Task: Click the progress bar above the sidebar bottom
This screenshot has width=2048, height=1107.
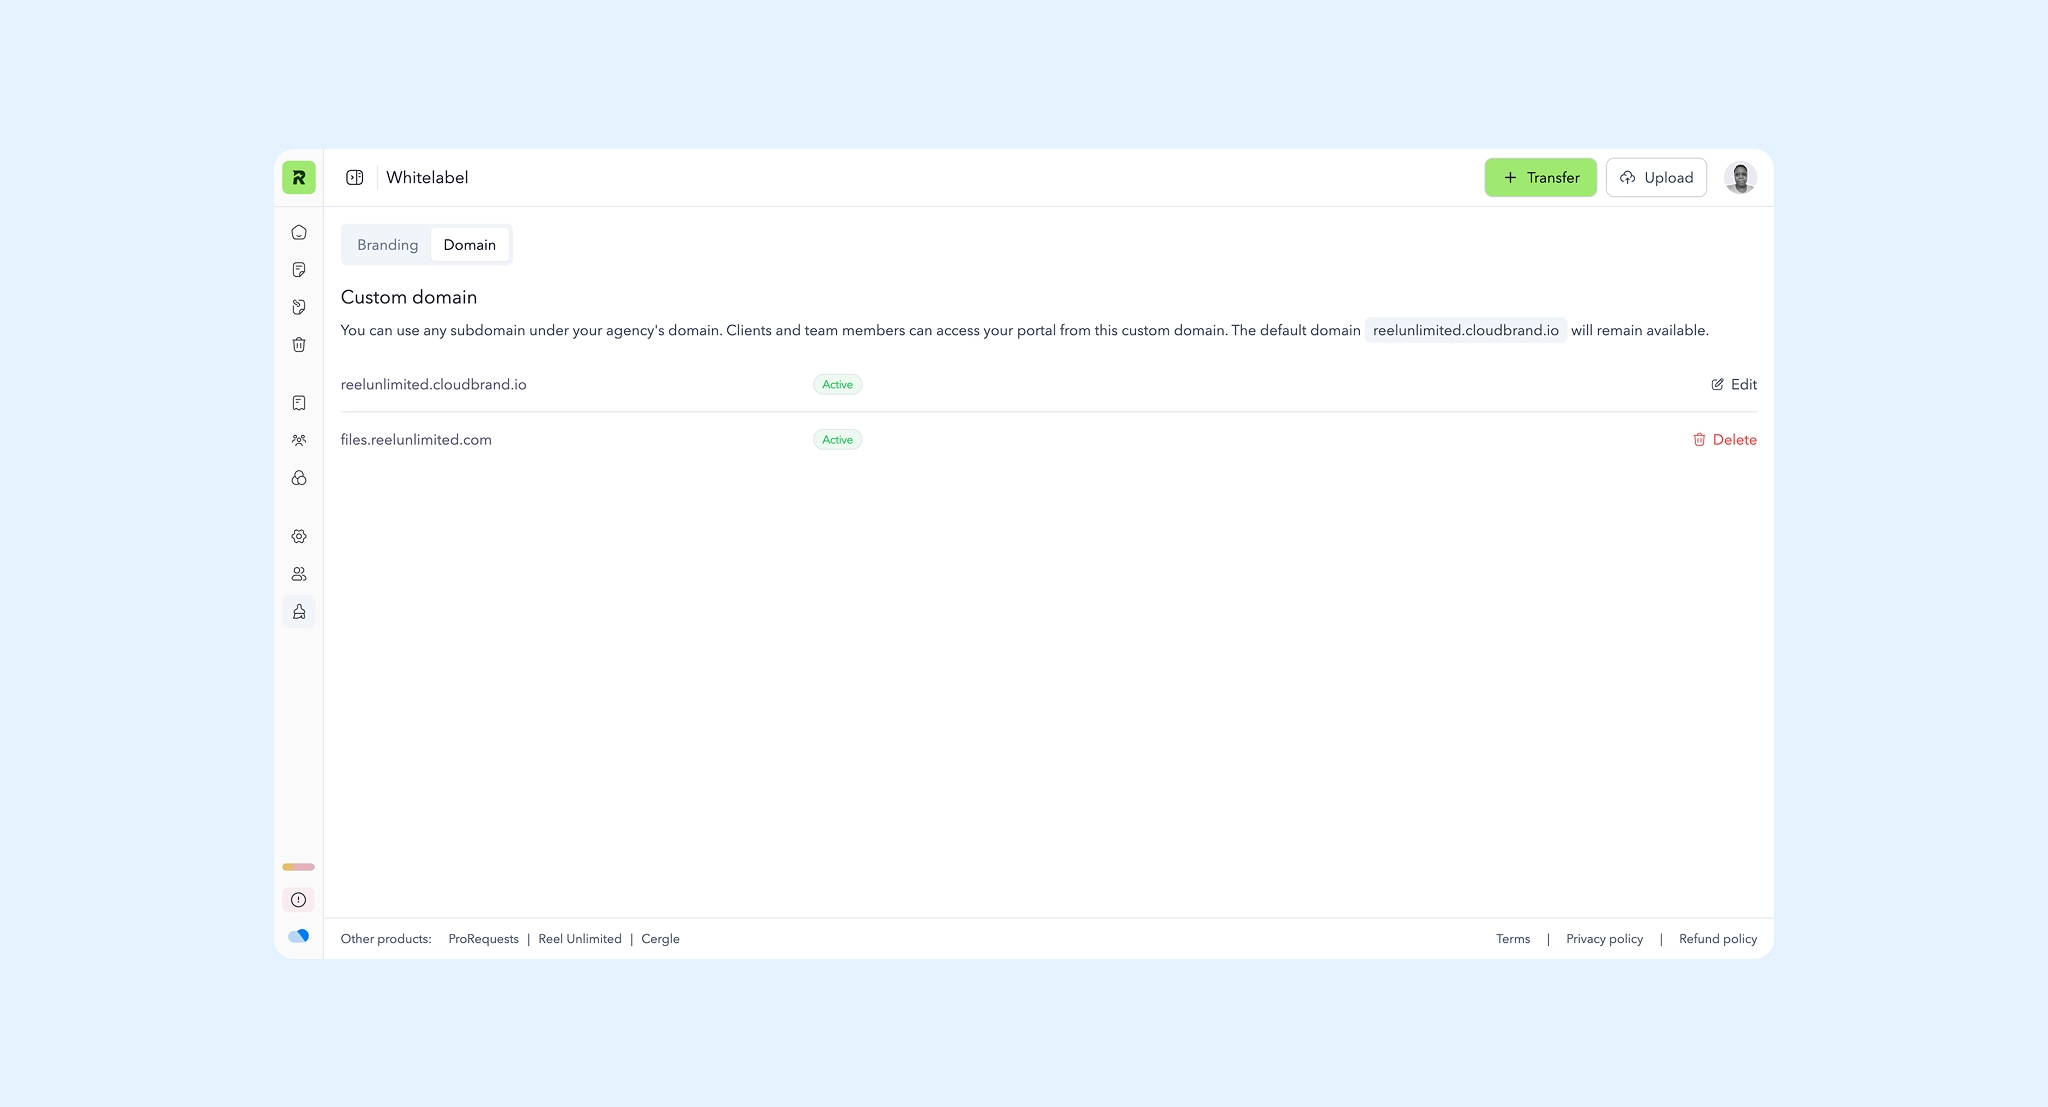Action: tap(298, 867)
